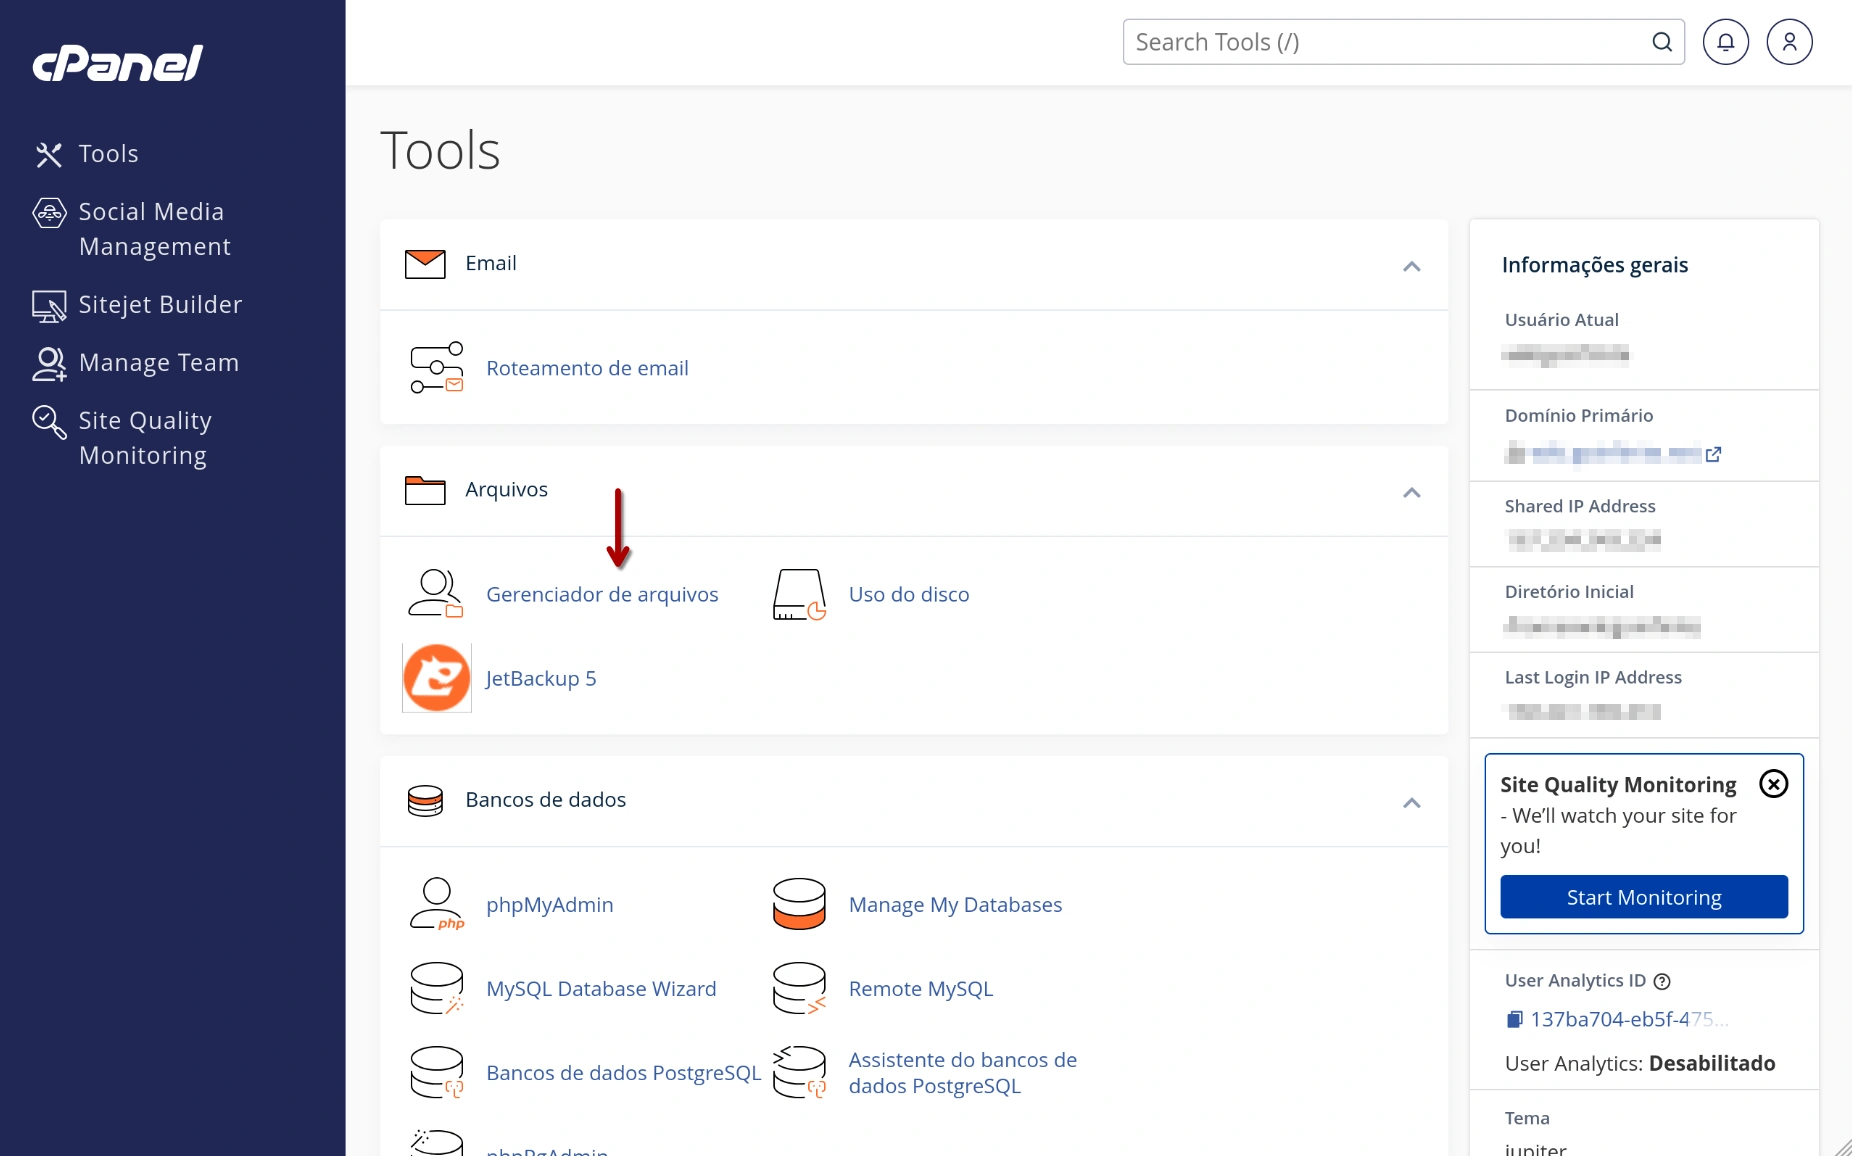Collapse the Email section
This screenshot has height=1156, width=1852.
click(x=1412, y=266)
